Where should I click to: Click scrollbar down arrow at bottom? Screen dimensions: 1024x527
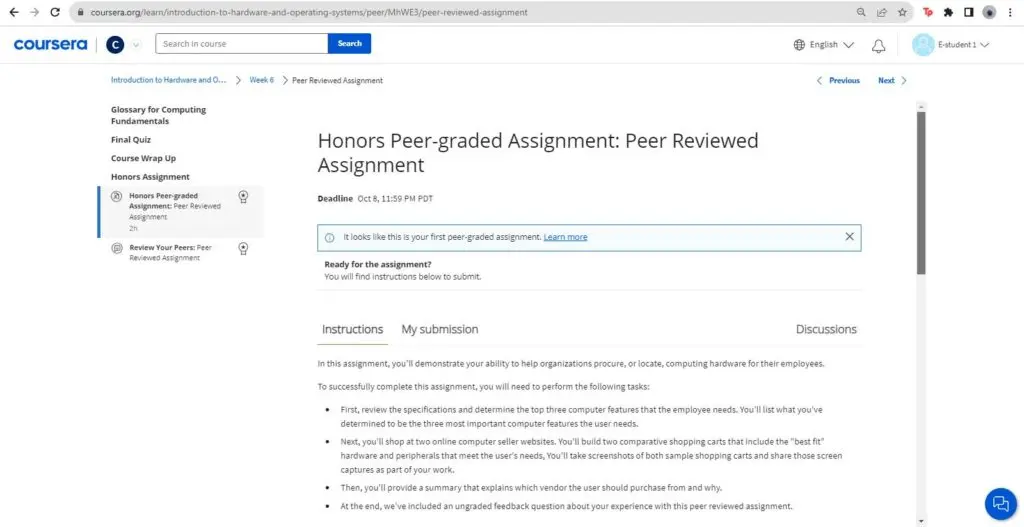[x=921, y=521]
